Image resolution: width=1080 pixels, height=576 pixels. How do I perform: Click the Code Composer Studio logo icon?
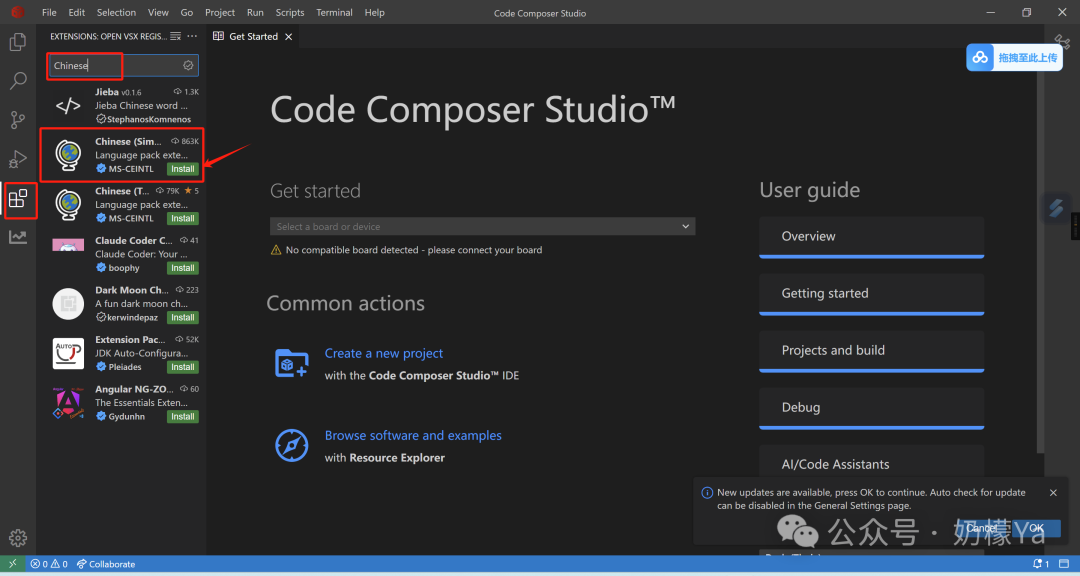[18, 12]
